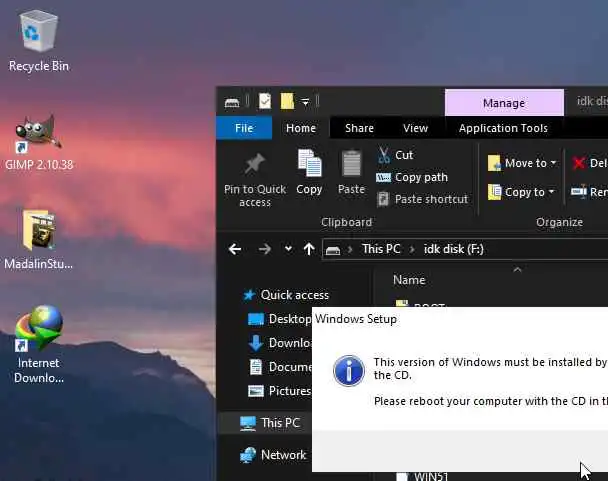
Task: Switch to the Home ribbon tab
Action: point(301,128)
